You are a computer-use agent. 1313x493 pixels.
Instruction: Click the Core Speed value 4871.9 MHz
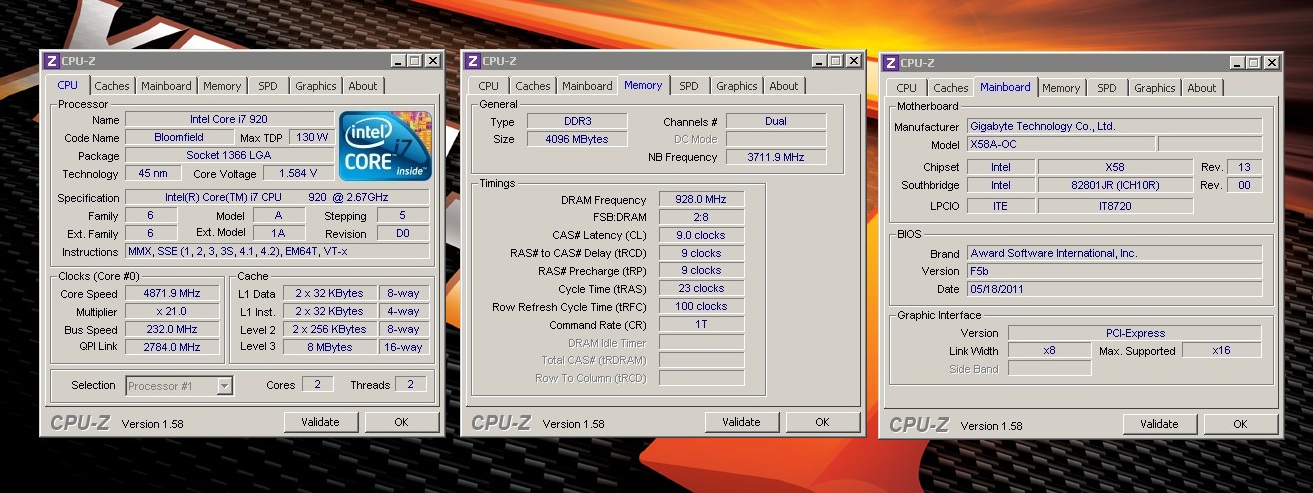coord(171,294)
